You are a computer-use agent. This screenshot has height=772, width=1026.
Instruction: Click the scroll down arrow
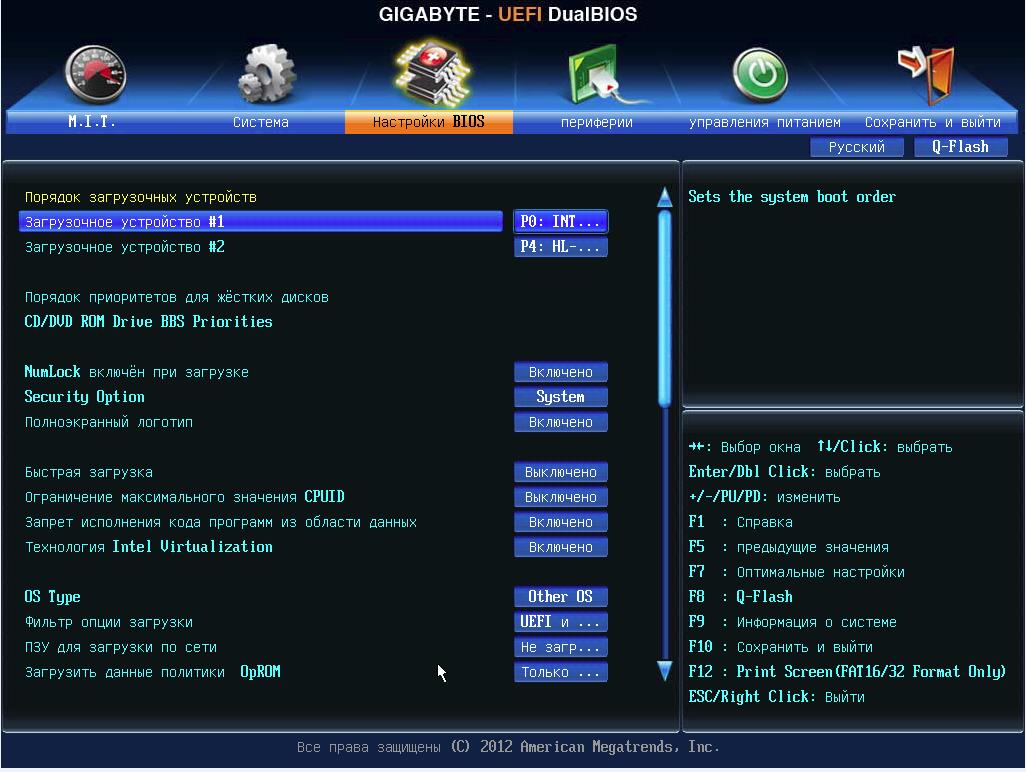point(665,671)
